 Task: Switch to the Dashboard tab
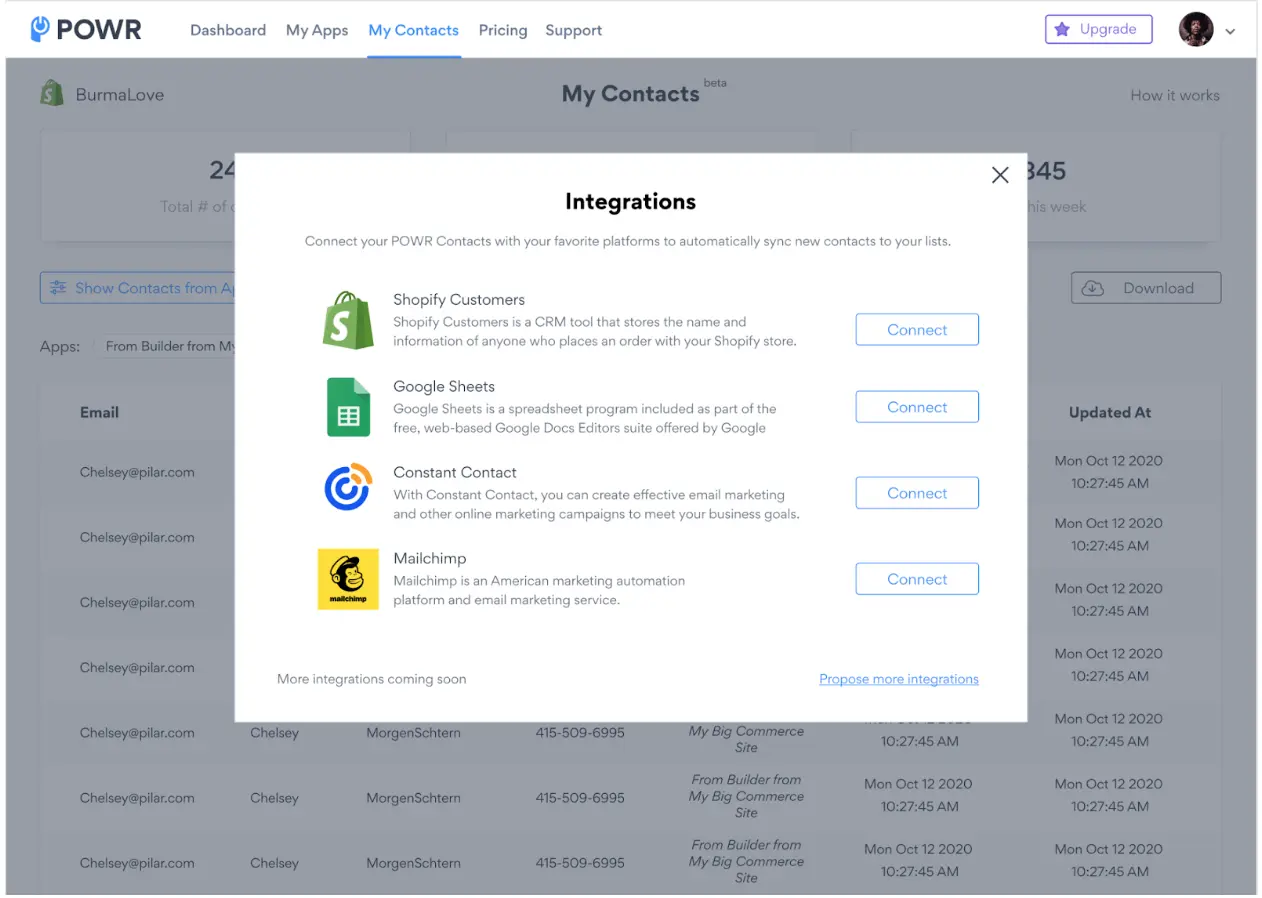(228, 30)
